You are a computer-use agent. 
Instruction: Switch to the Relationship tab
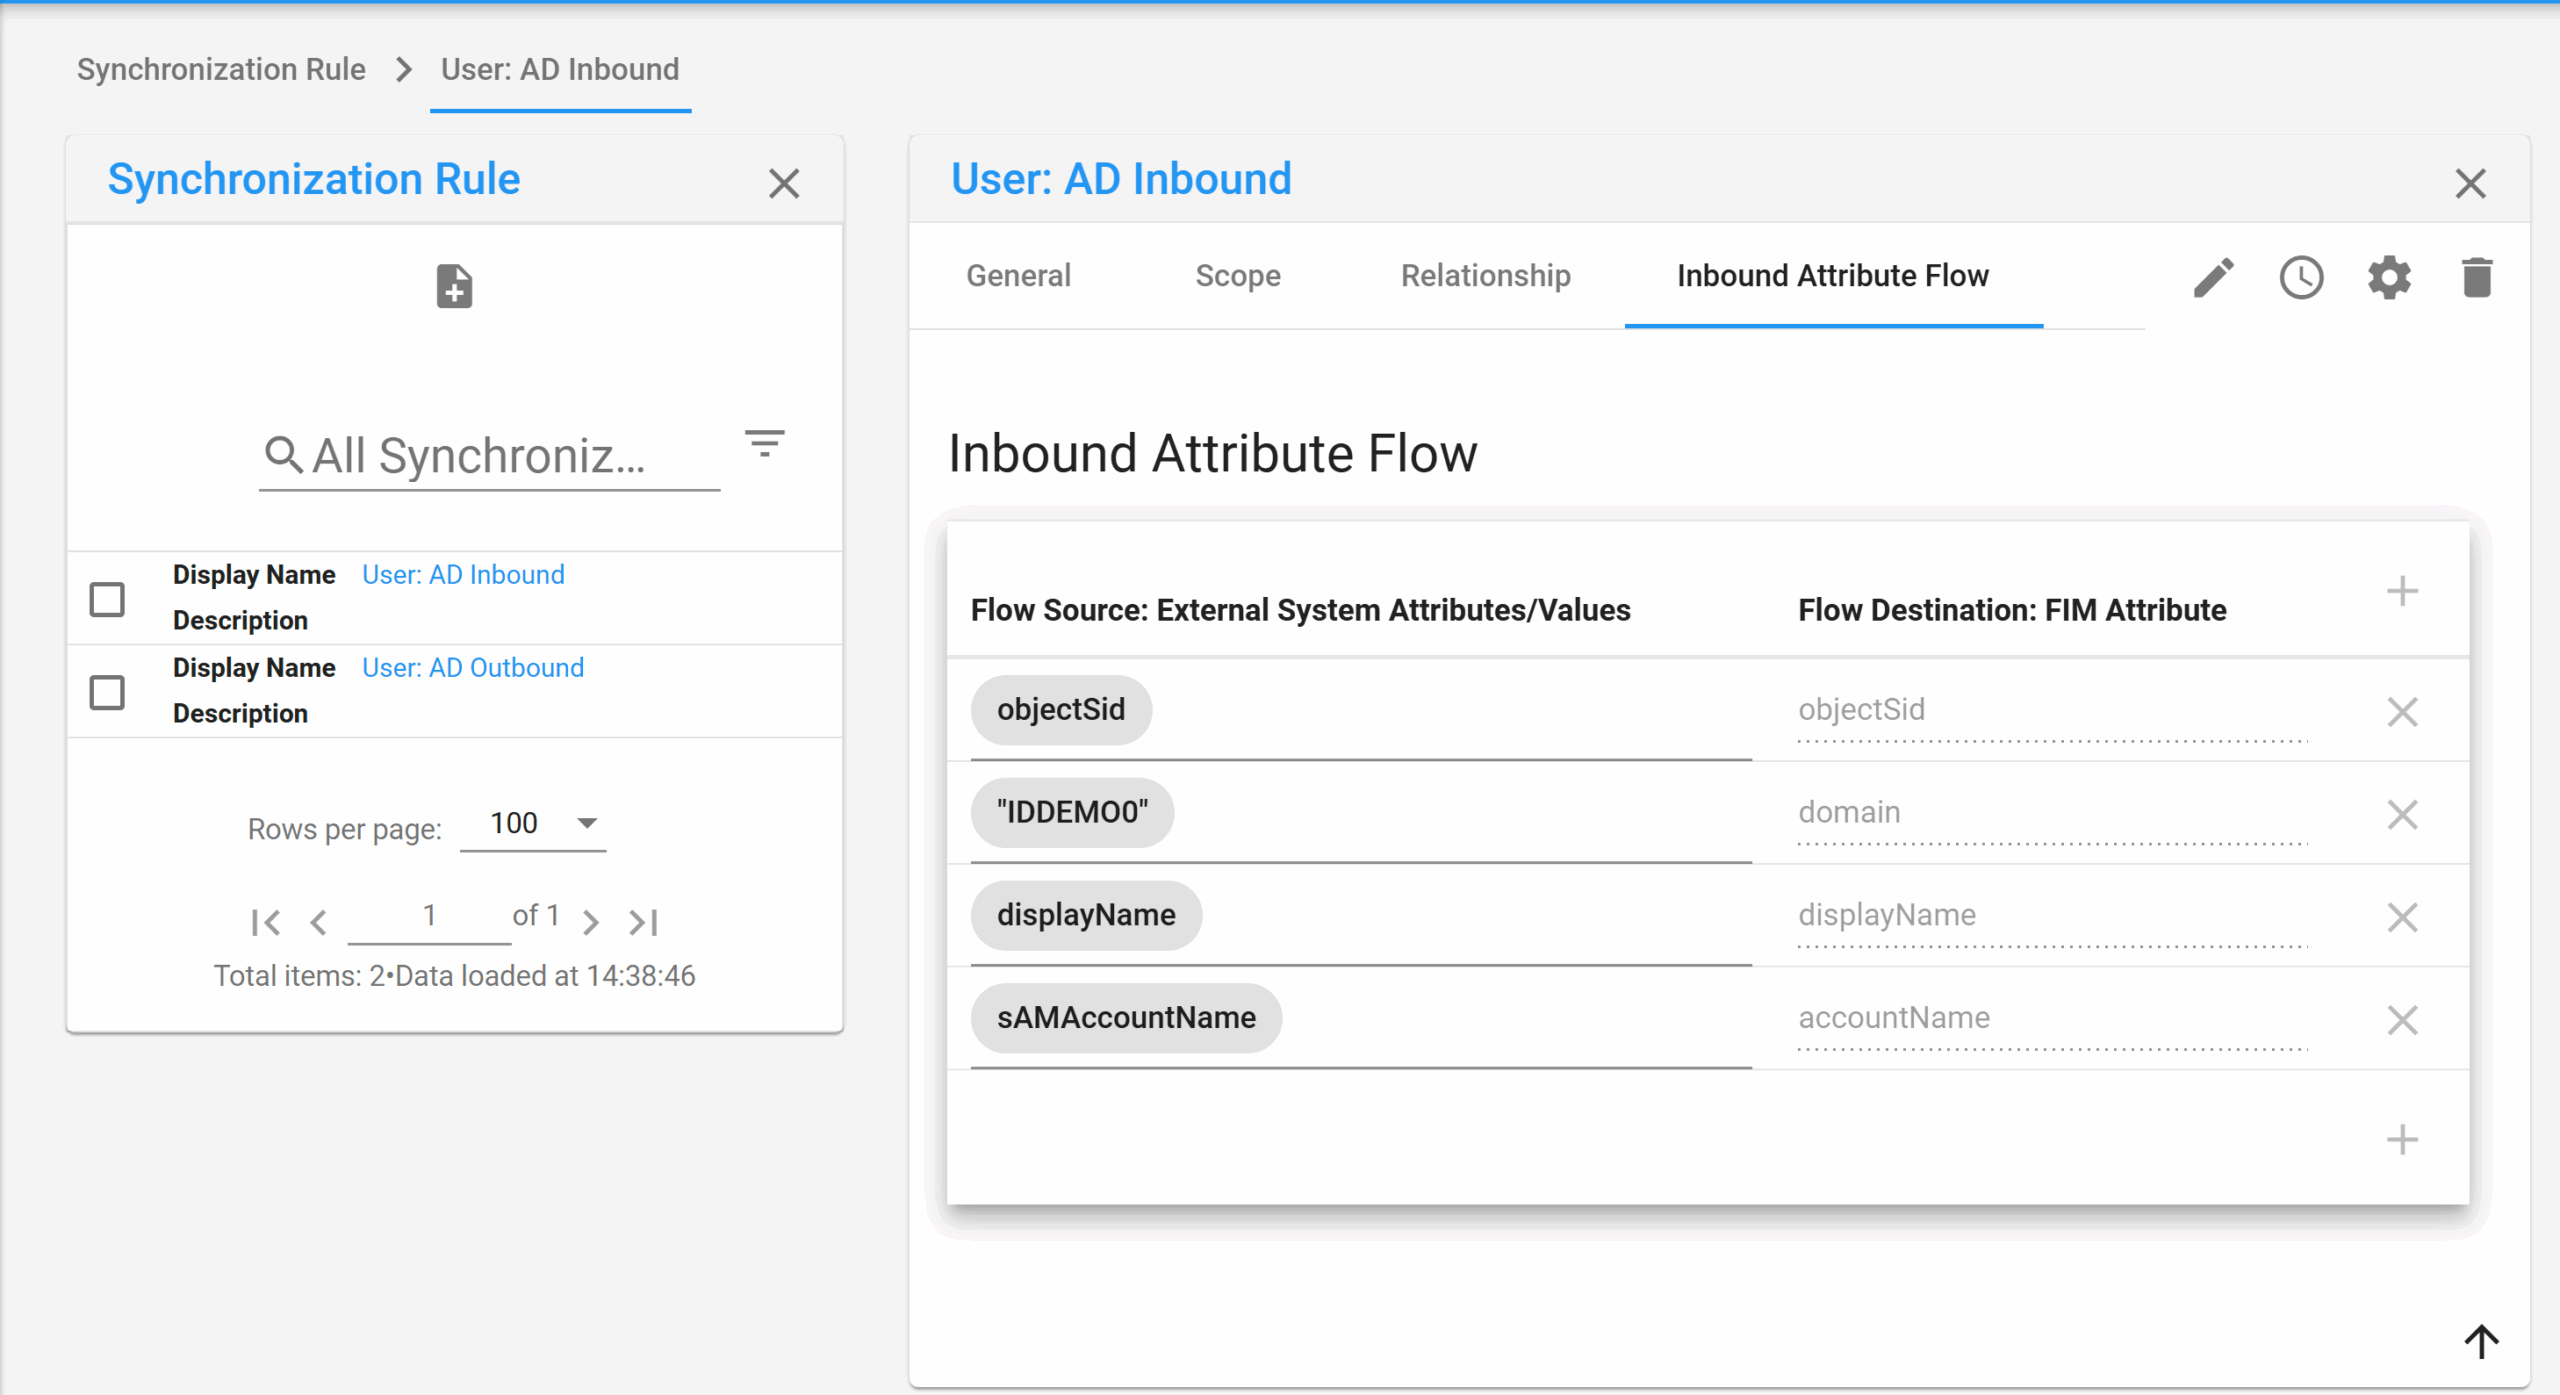click(x=1485, y=276)
